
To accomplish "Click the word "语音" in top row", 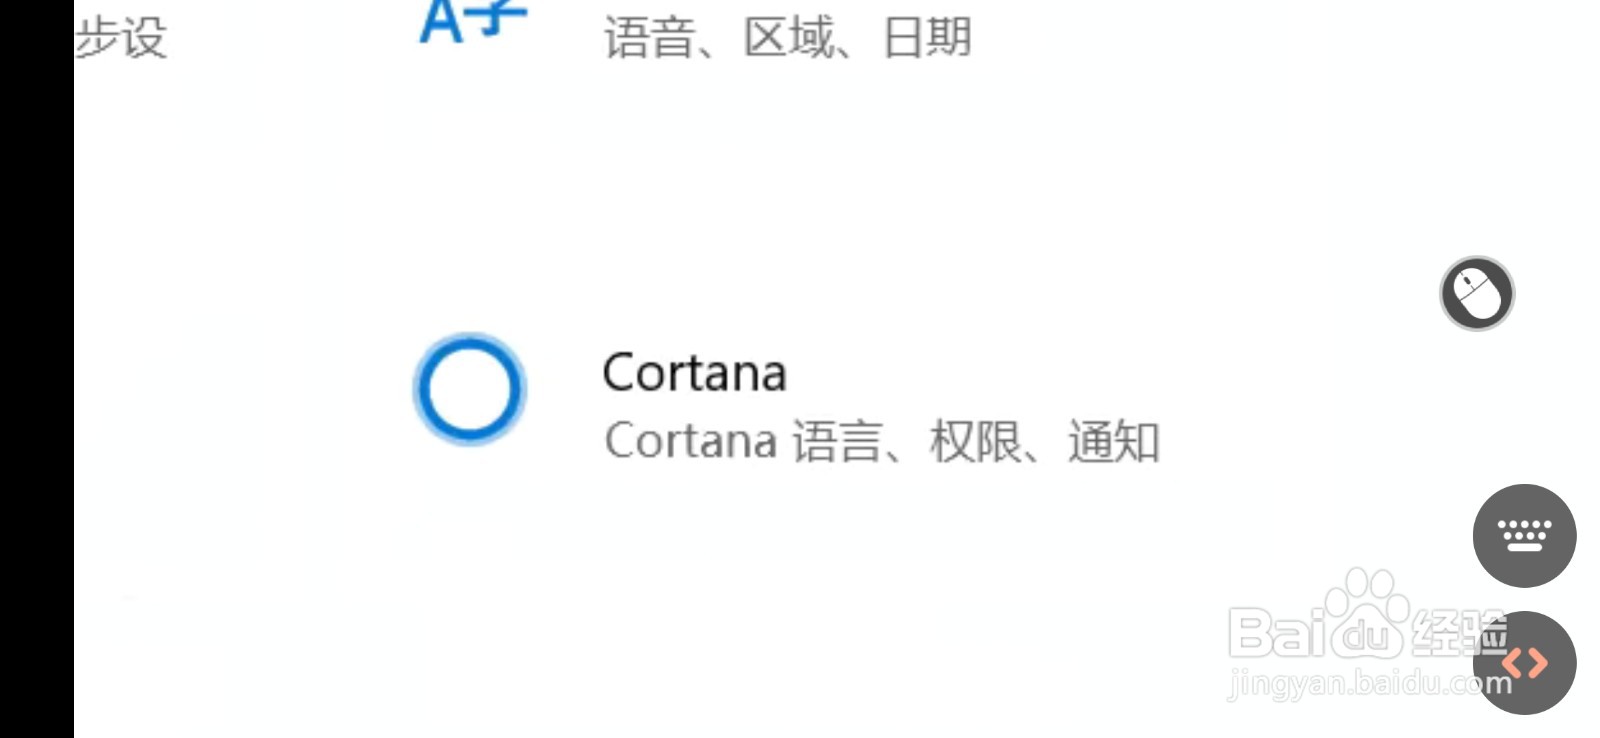I will point(649,39).
